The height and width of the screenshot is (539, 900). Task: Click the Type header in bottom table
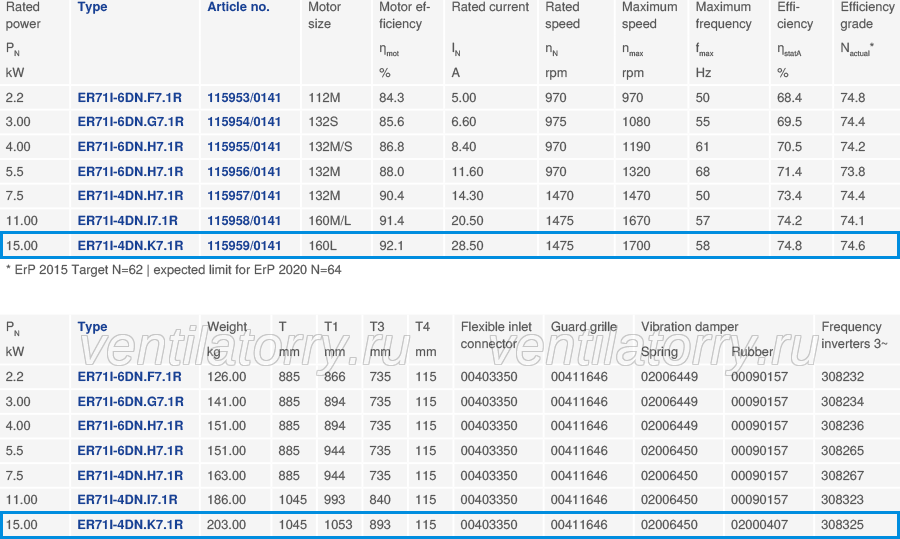pyautogui.click(x=92, y=327)
